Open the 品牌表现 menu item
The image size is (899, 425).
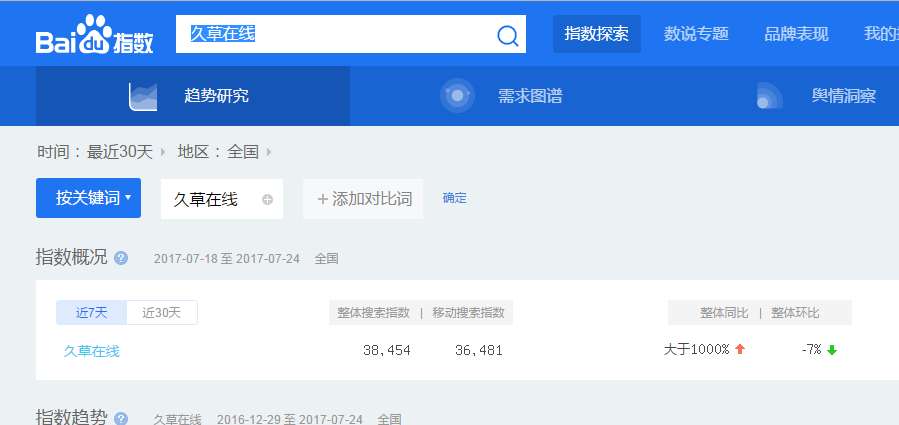[x=796, y=34]
